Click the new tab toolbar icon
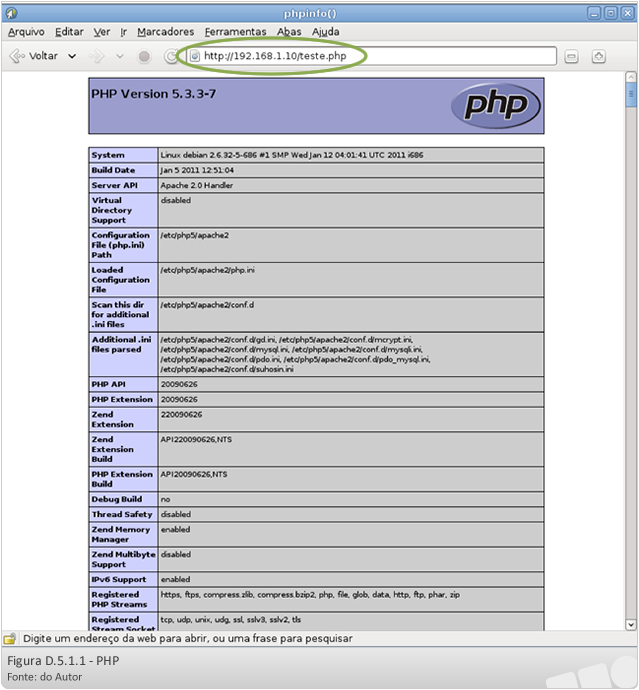 (599, 56)
